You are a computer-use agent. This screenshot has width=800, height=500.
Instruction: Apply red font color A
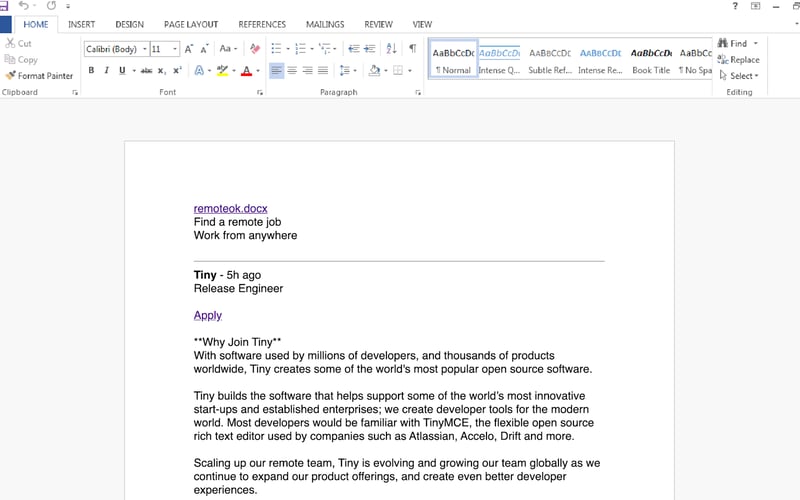coord(246,70)
